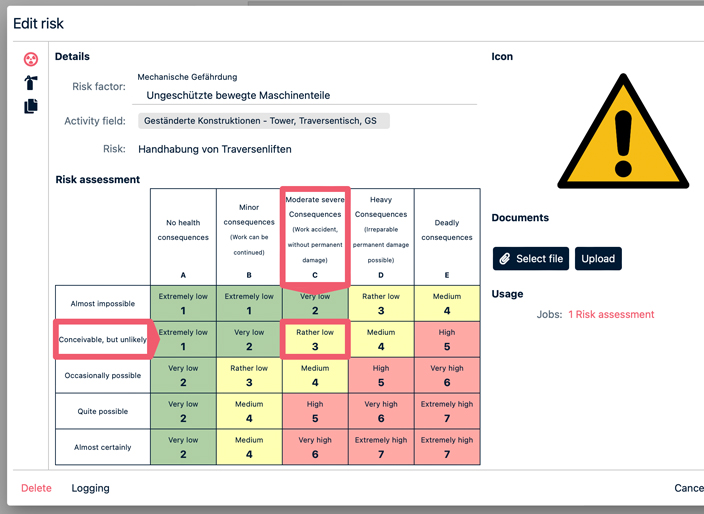Open the 1 Risk assessment jobs link
The height and width of the screenshot is (514, 704).
(611, 314)
